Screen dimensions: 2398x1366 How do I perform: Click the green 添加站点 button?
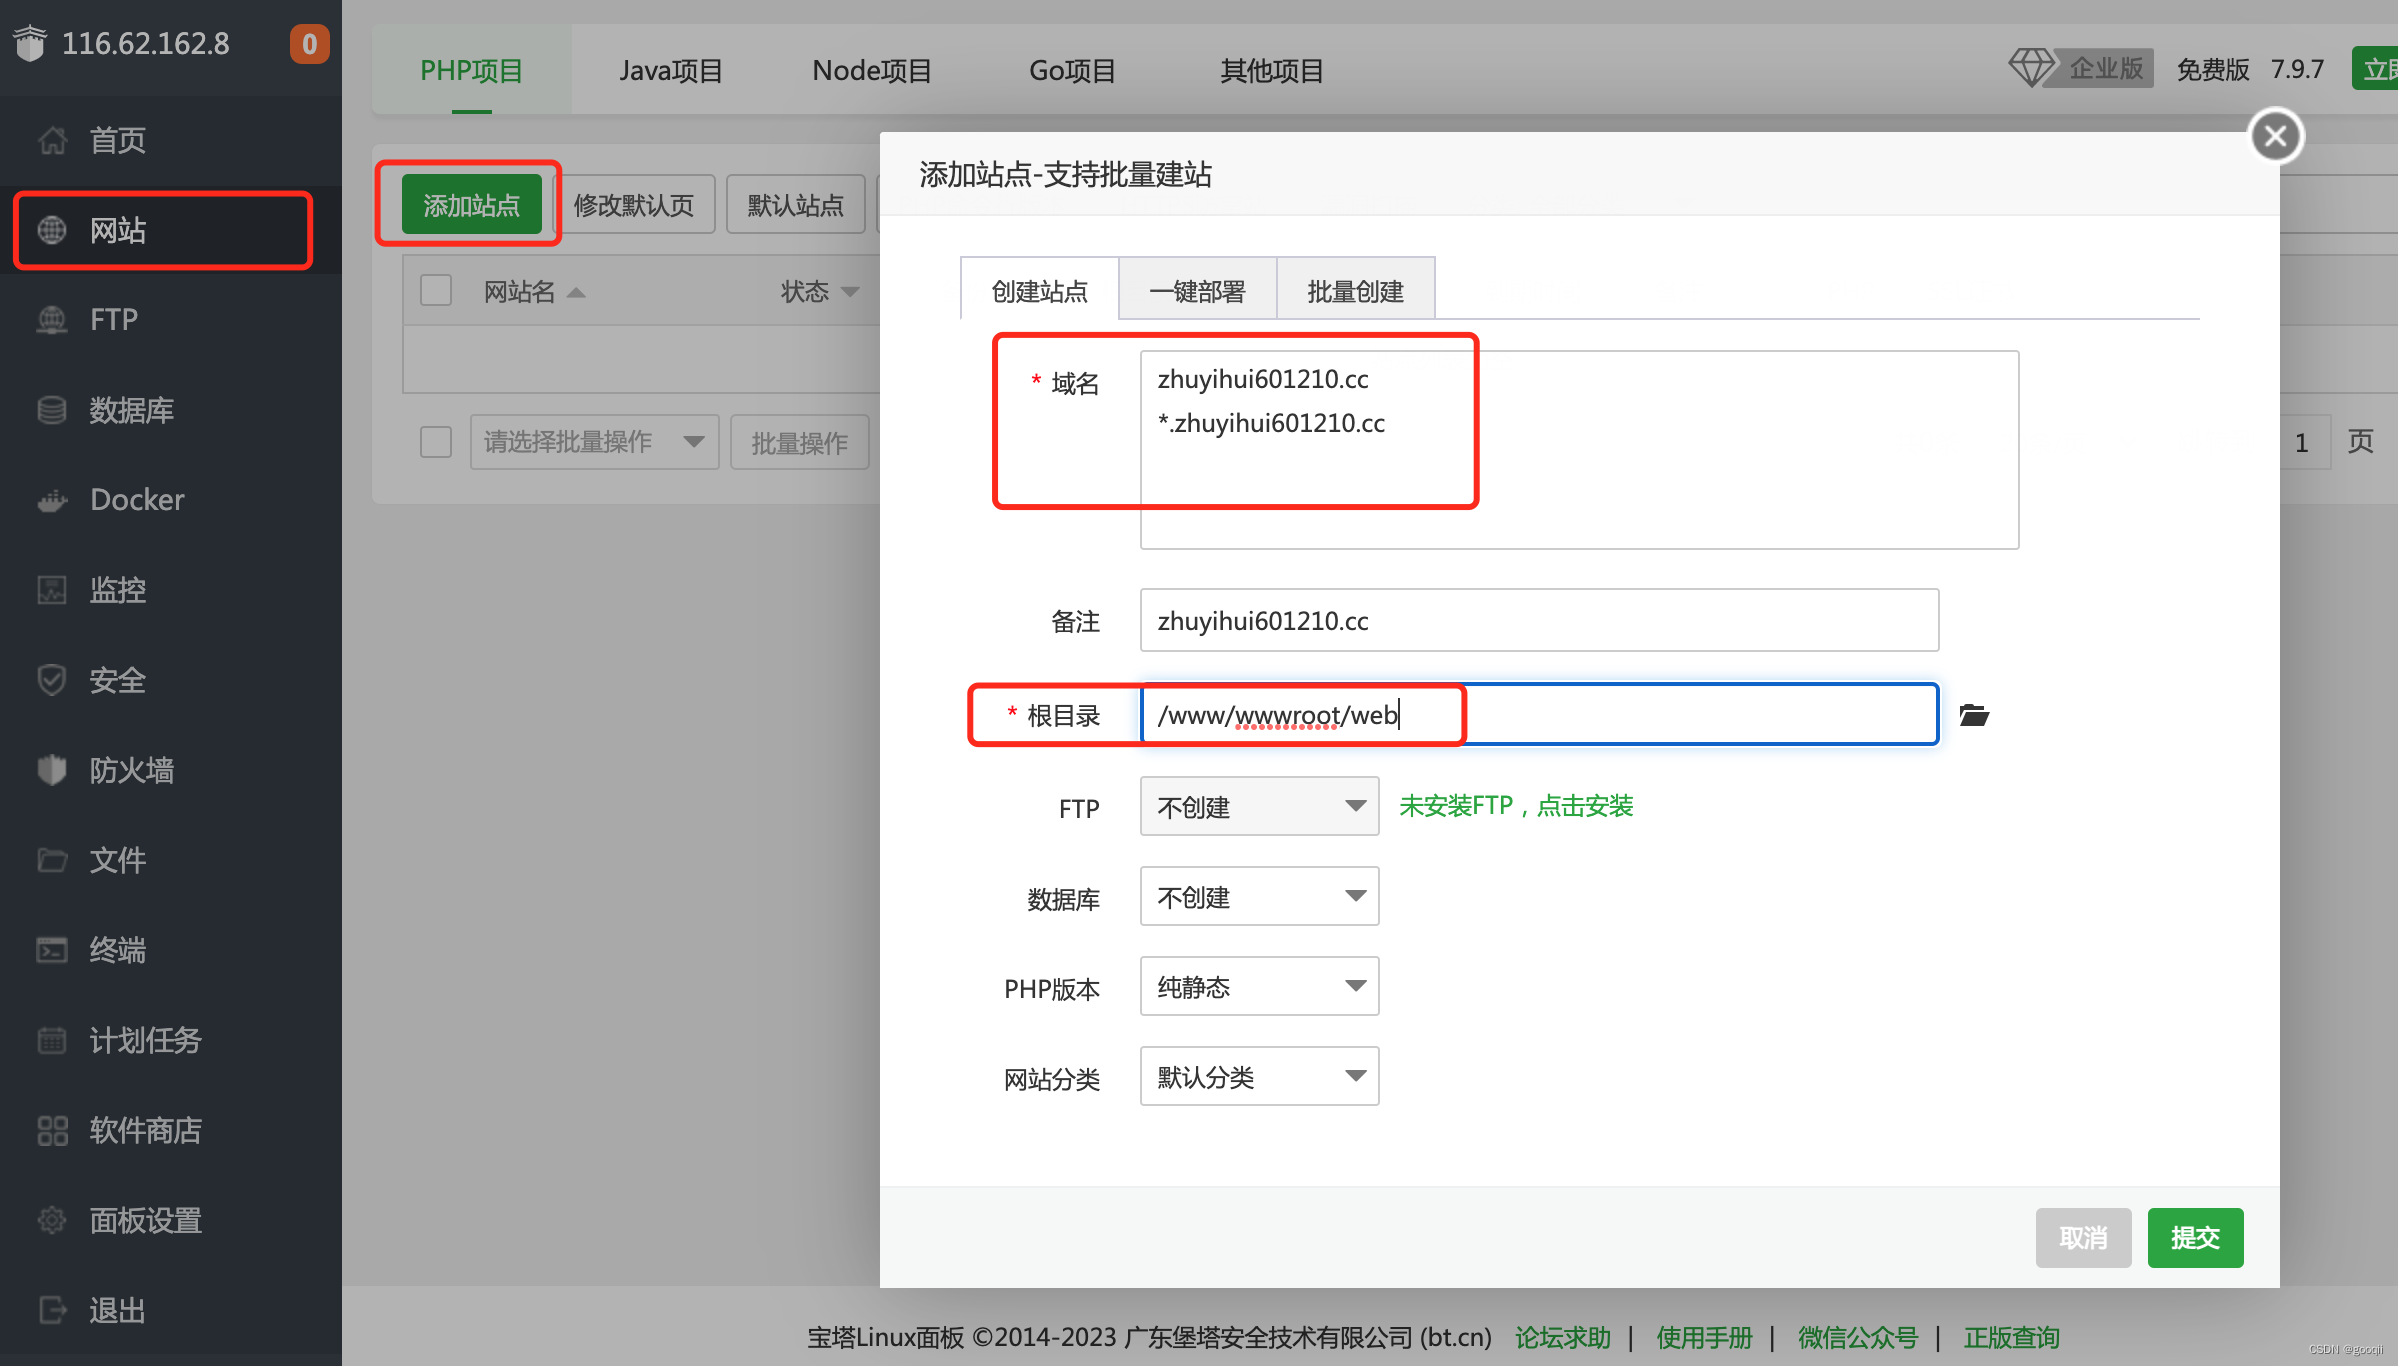click(471, 205)
